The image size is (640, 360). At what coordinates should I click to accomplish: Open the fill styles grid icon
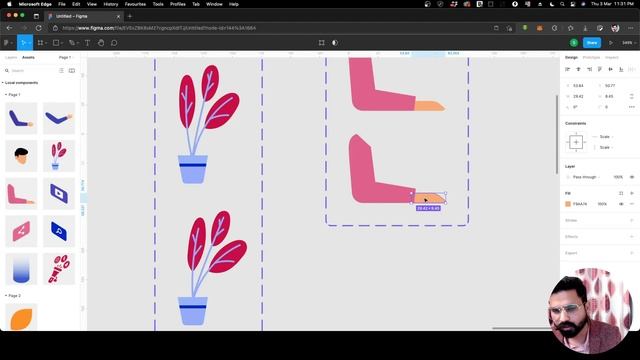pos(621,193)
